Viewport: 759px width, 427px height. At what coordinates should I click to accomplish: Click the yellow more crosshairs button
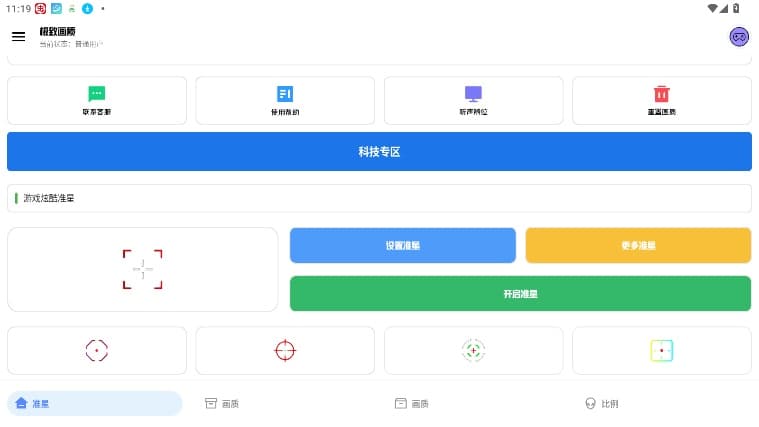638,245
